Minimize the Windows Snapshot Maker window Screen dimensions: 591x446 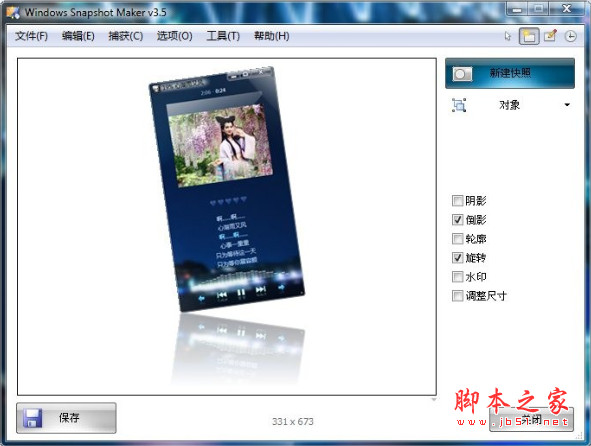pos(517,9)
